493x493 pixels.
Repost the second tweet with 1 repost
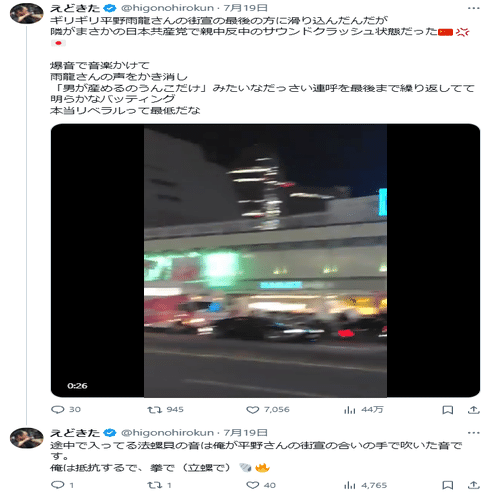[159, 485]
